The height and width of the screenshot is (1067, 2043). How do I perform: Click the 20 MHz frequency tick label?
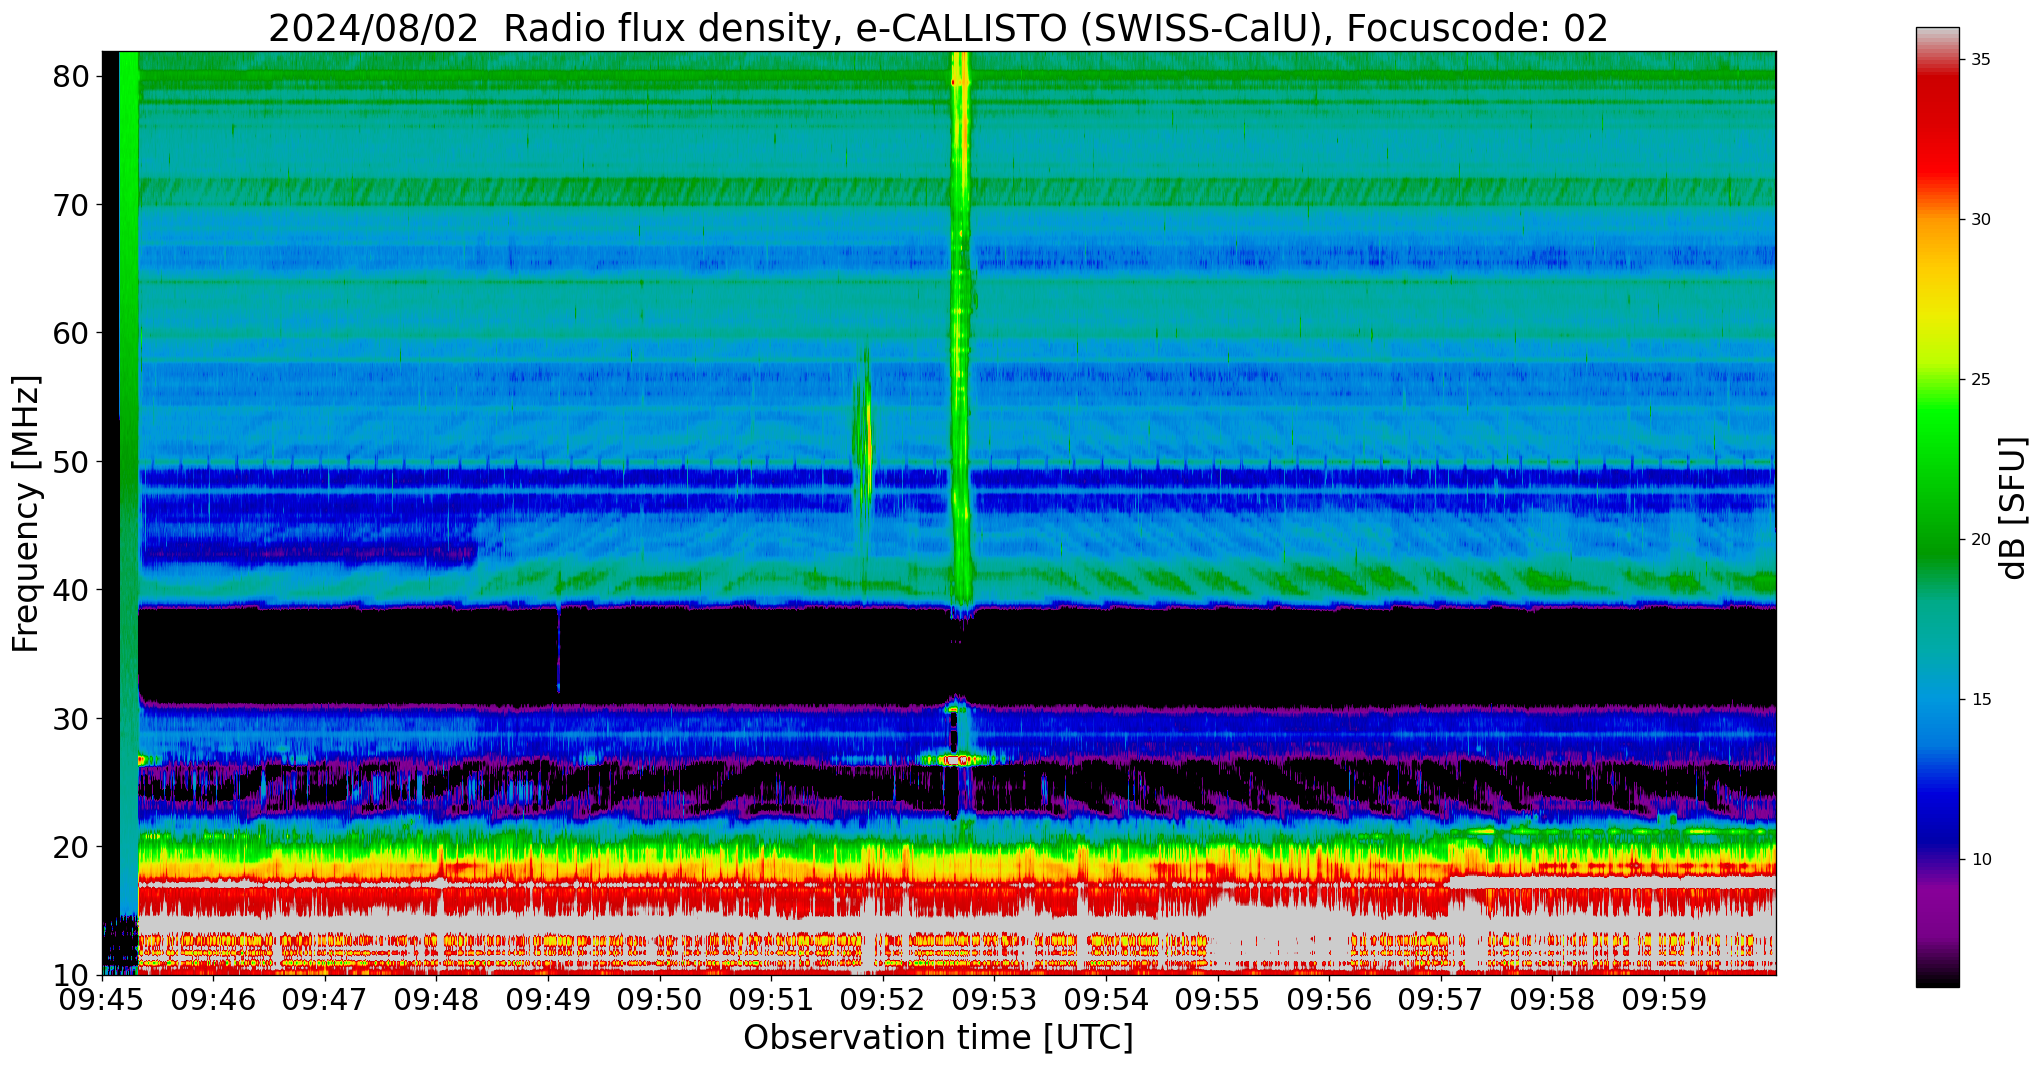pyautogui.click(x=72, y=847)
